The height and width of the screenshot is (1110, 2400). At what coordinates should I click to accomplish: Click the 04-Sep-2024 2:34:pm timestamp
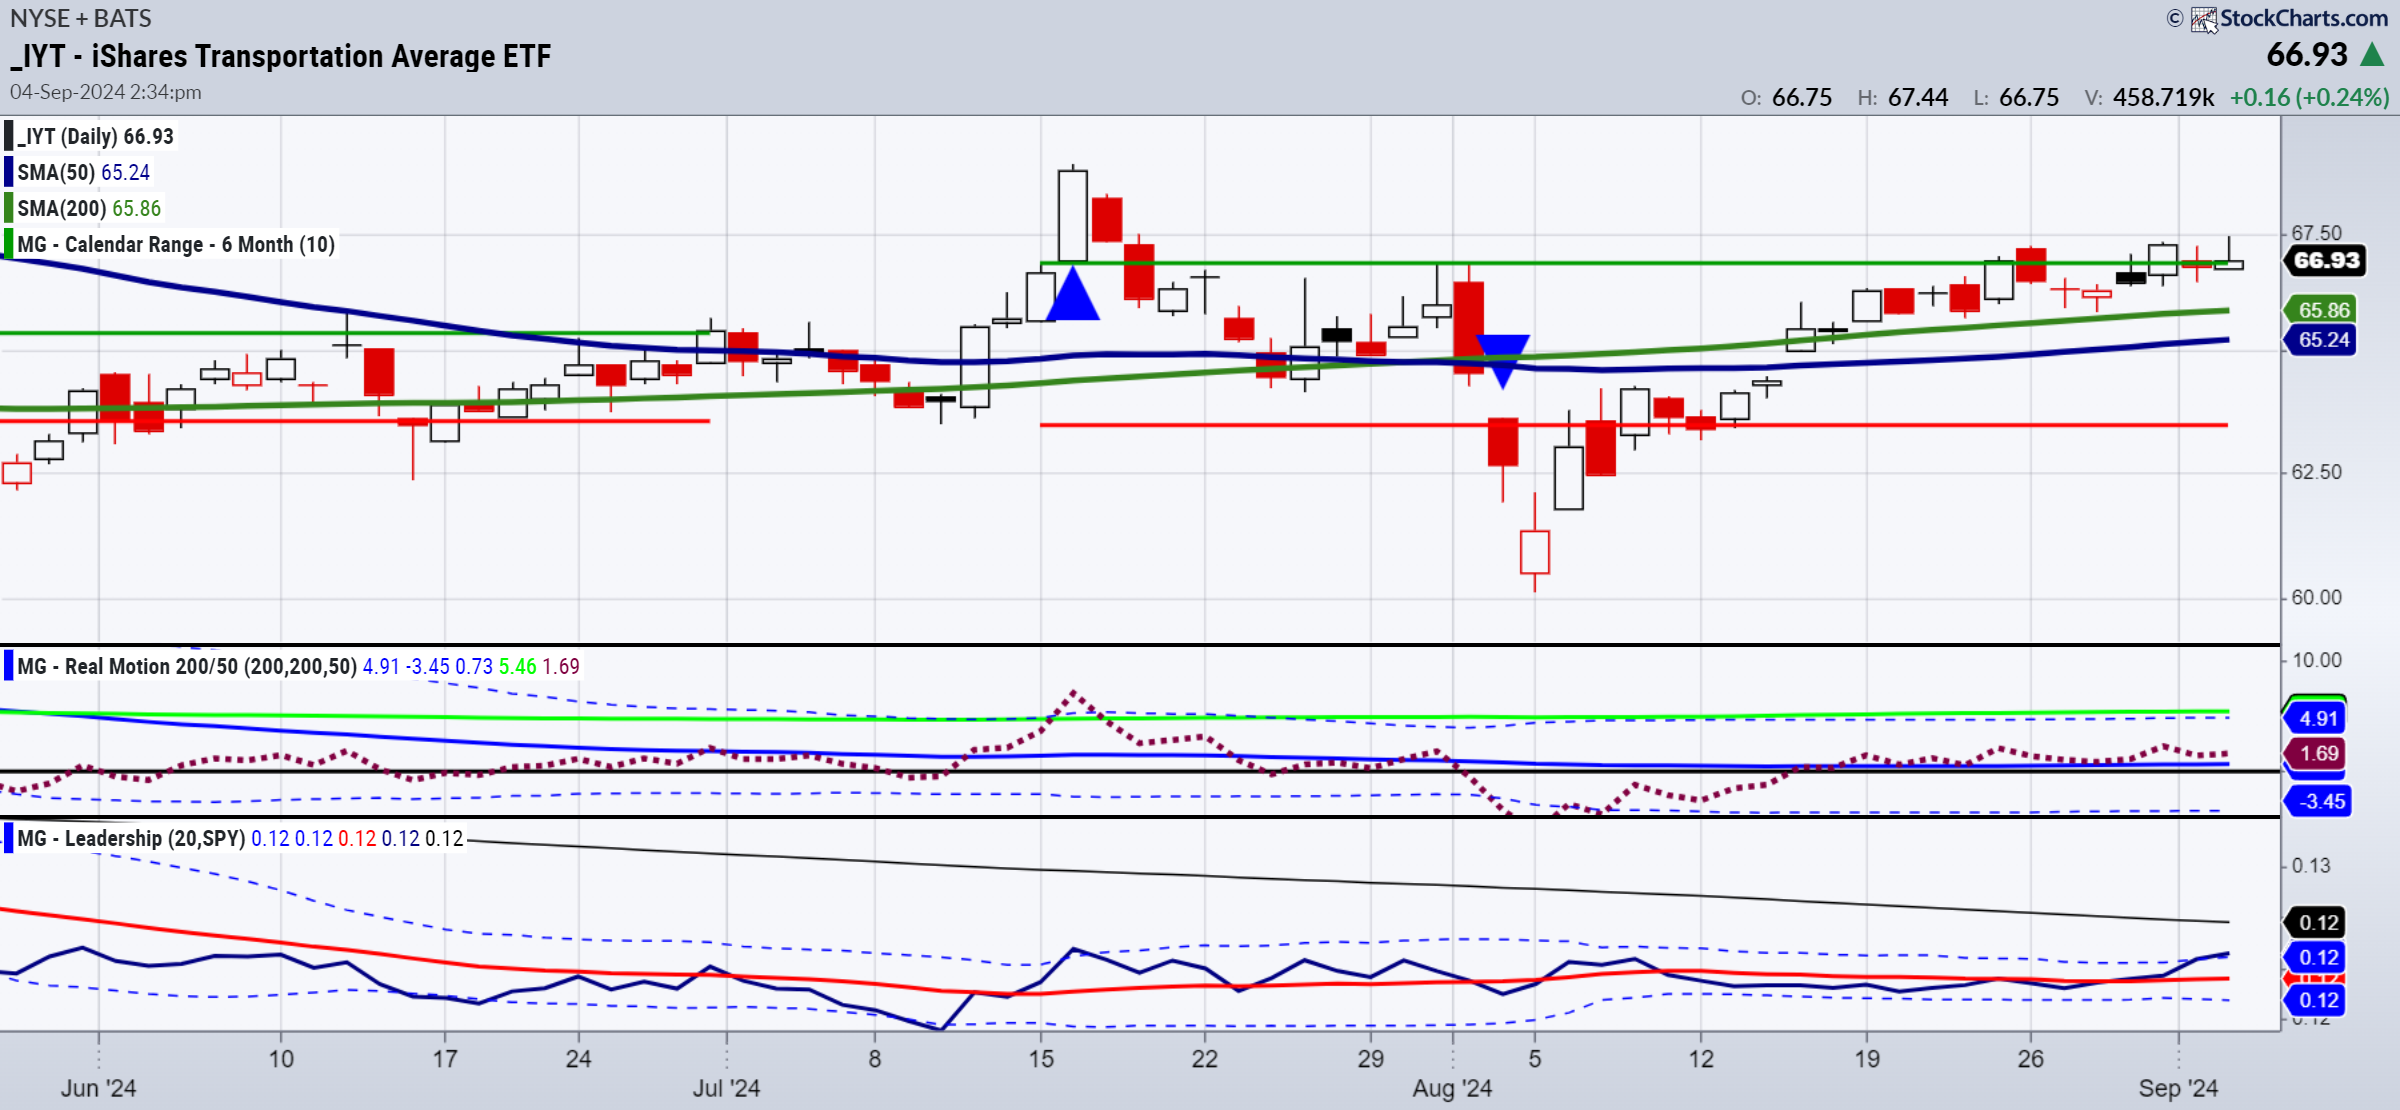[106, 92]
